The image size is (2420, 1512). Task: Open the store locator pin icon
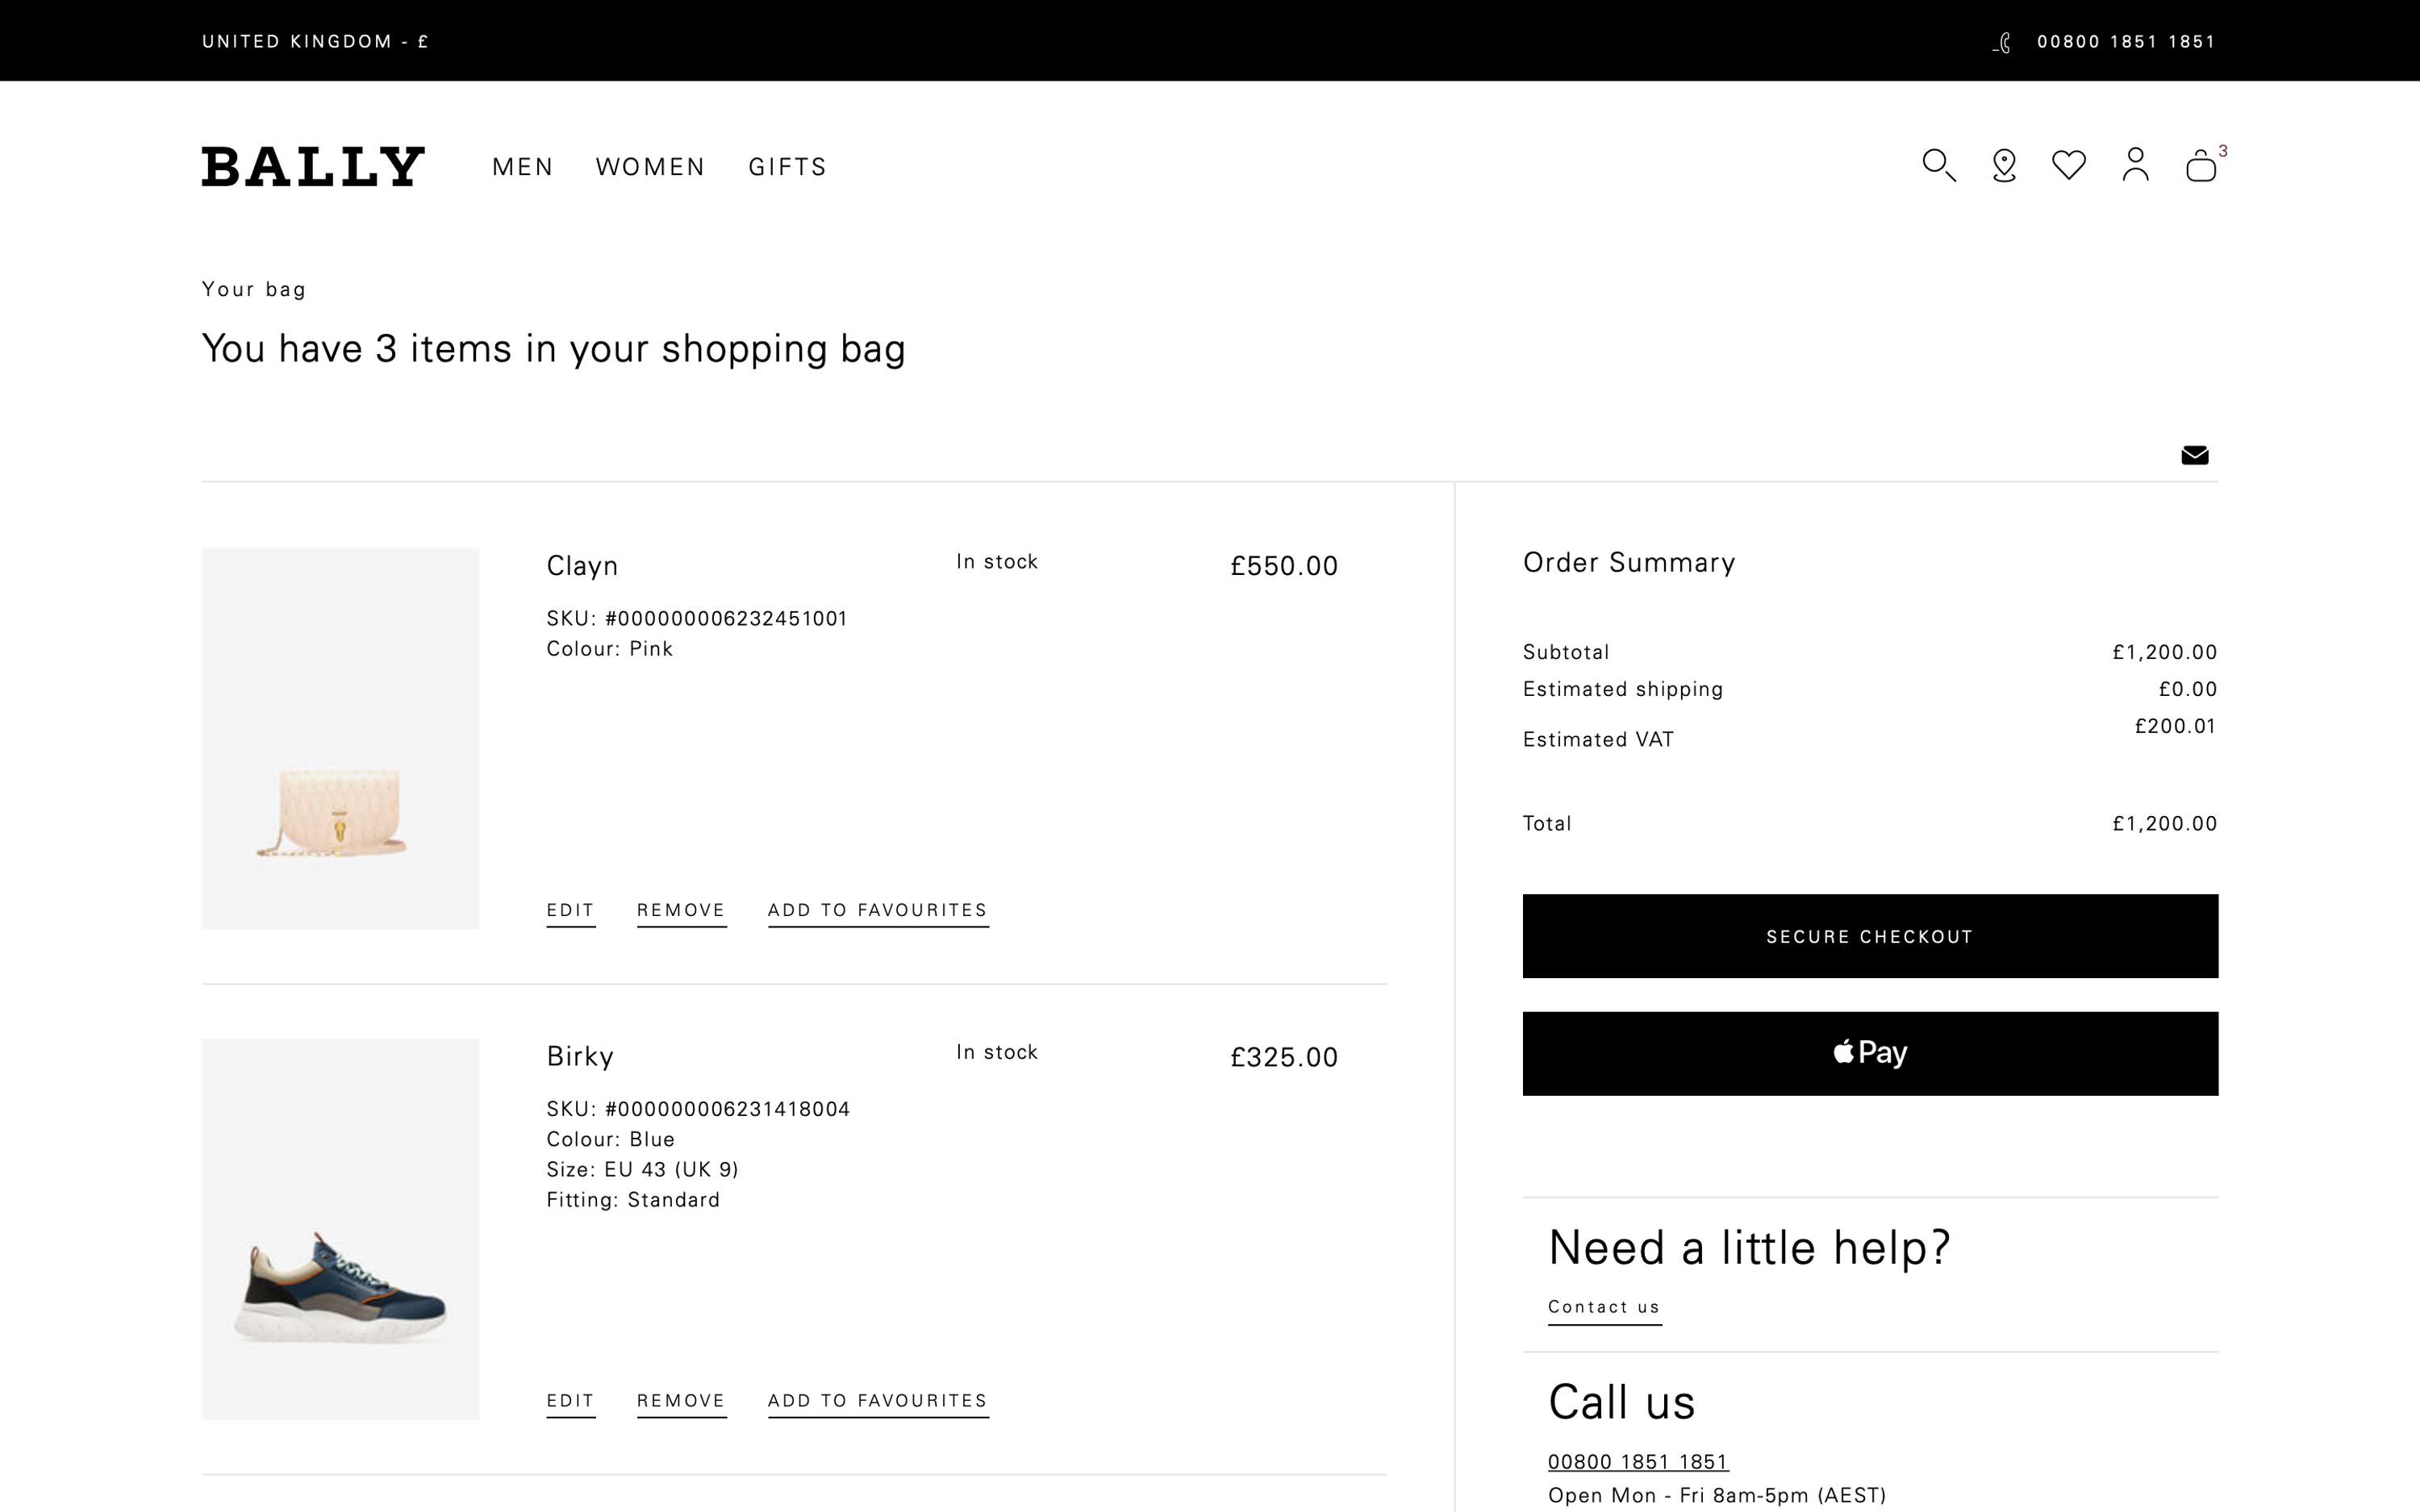point(2004,165)
